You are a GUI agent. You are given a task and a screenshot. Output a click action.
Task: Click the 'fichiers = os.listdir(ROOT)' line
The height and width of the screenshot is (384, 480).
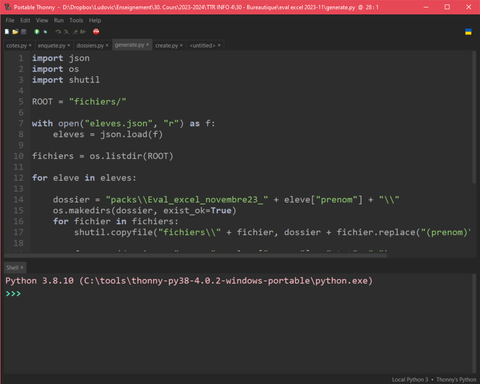click(x=103, y=156)
